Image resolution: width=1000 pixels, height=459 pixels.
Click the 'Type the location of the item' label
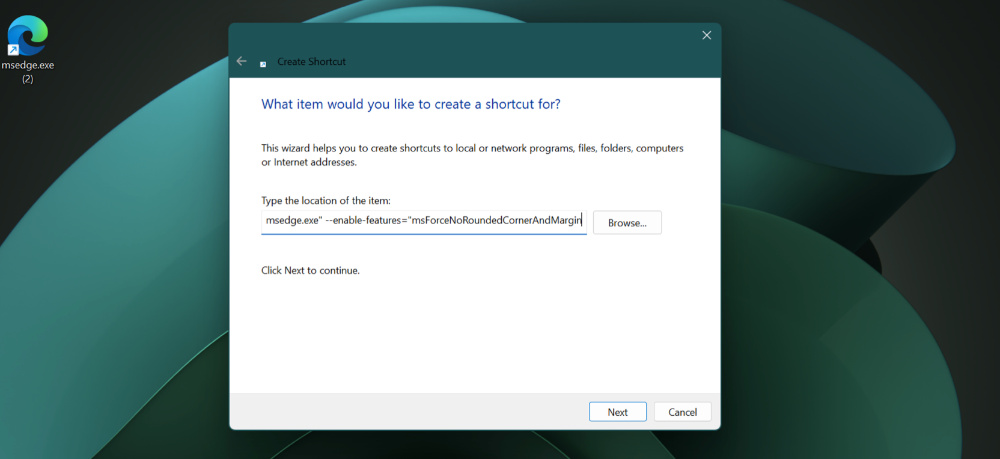[325, 201]
